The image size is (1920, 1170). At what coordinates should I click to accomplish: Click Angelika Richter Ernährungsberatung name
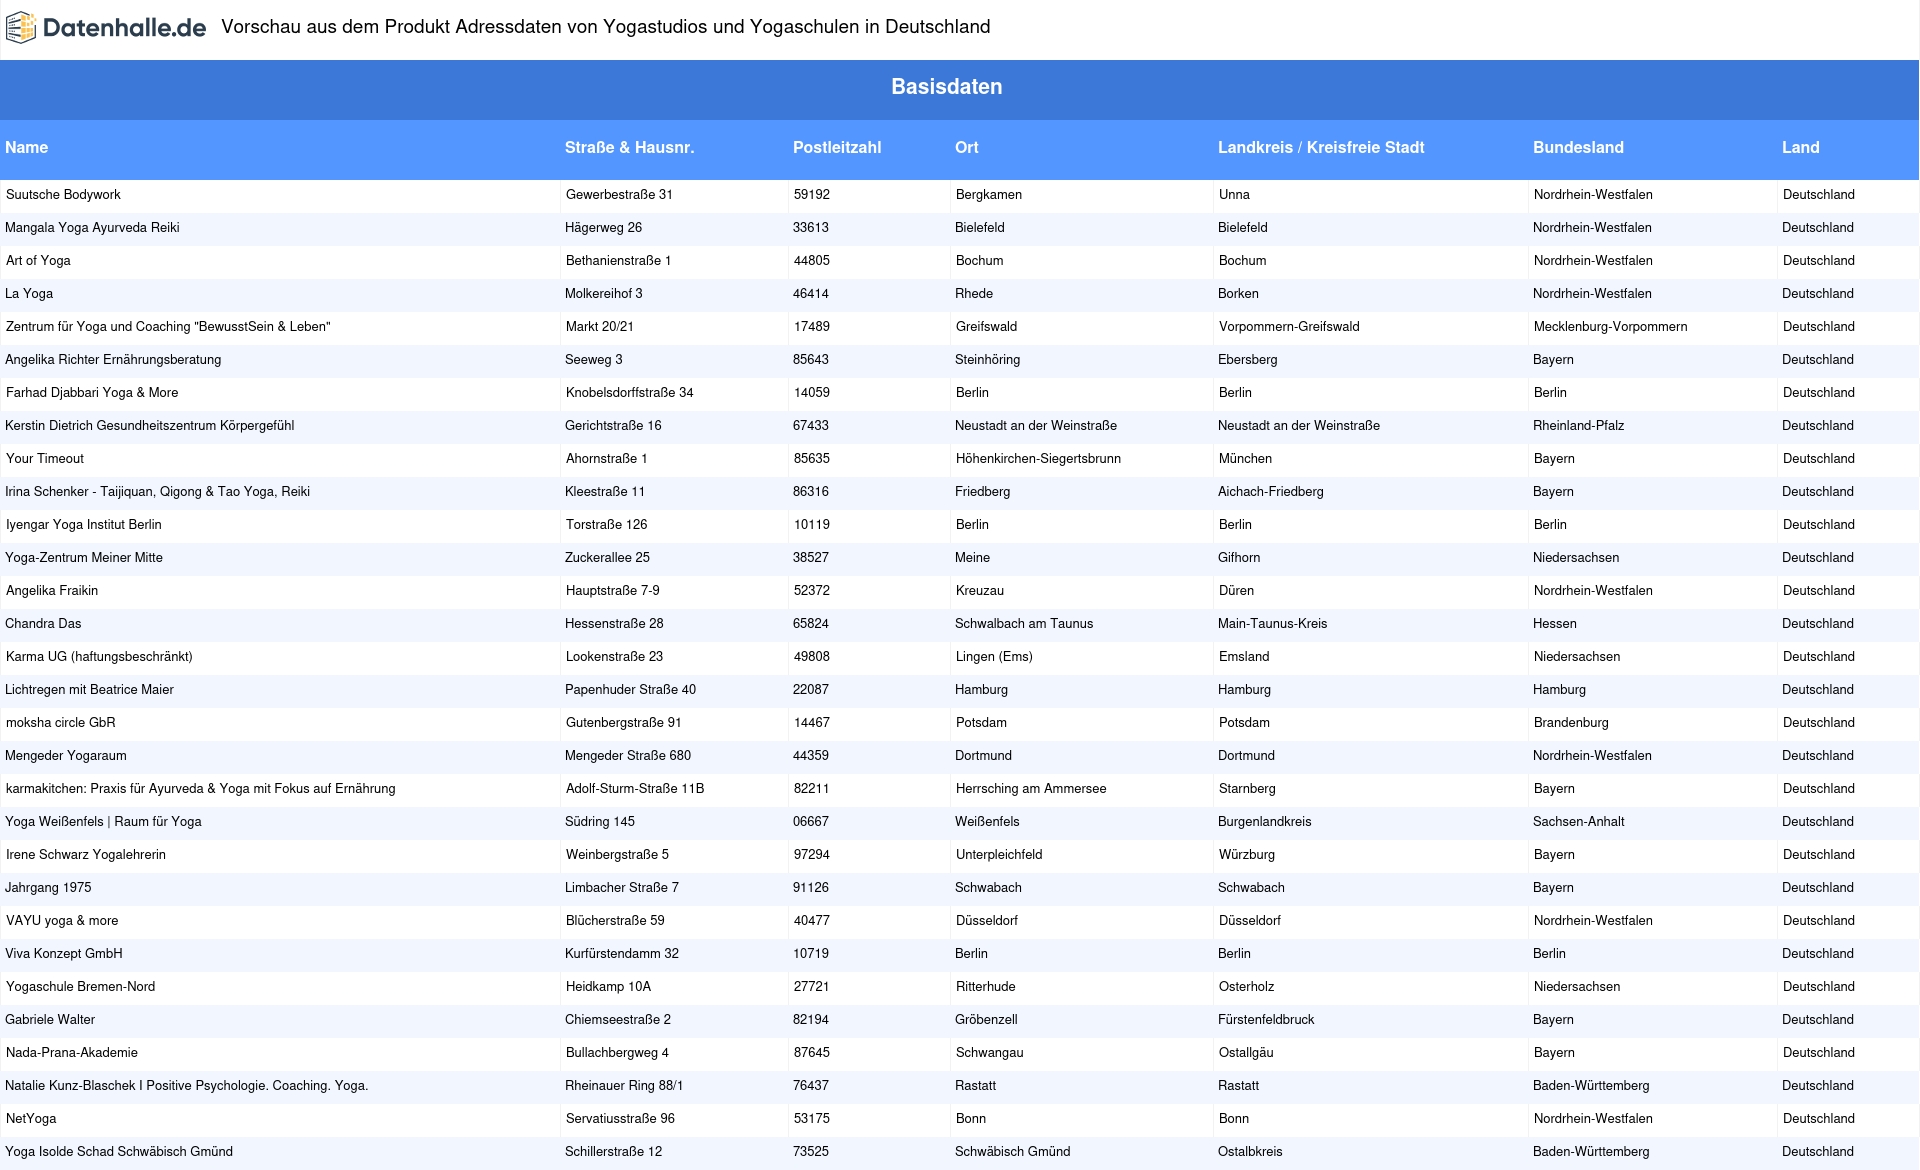[x=113, y=359]
